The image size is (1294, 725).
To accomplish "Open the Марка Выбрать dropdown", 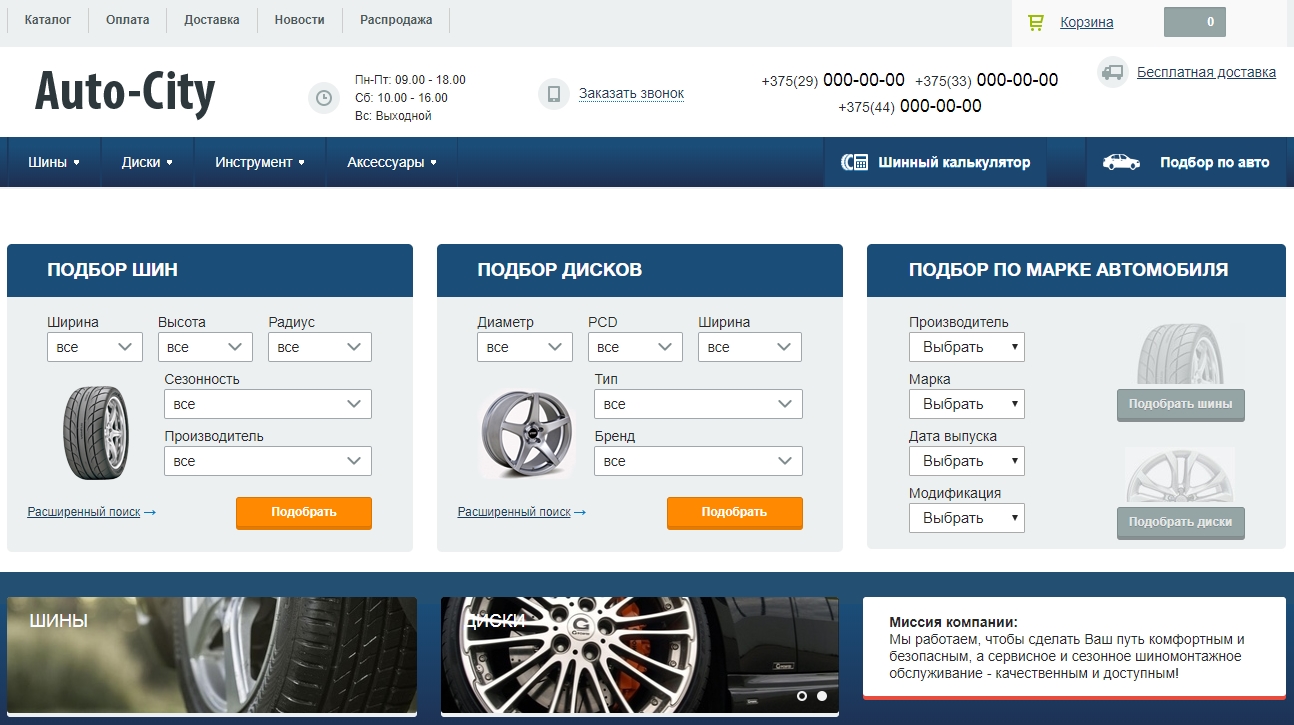I will click(967, 404).
